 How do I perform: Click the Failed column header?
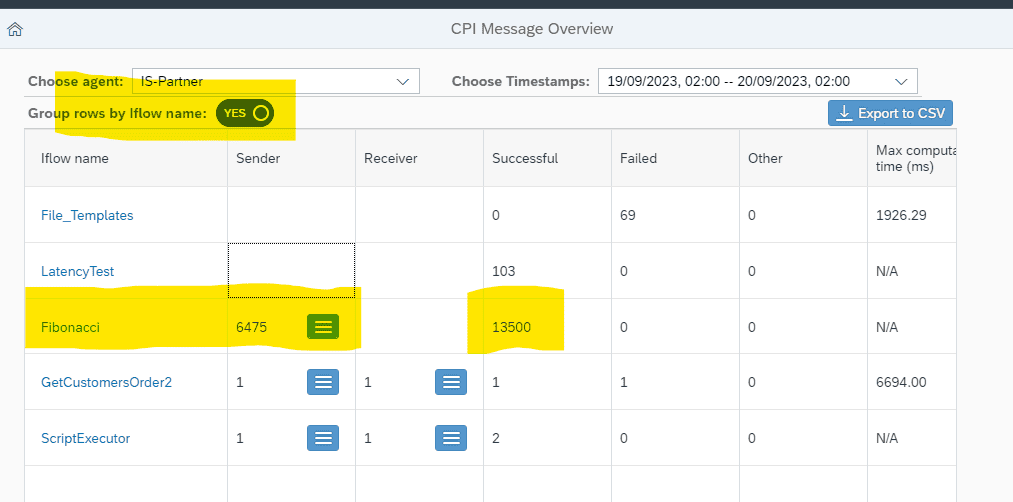tap(675, 158)
